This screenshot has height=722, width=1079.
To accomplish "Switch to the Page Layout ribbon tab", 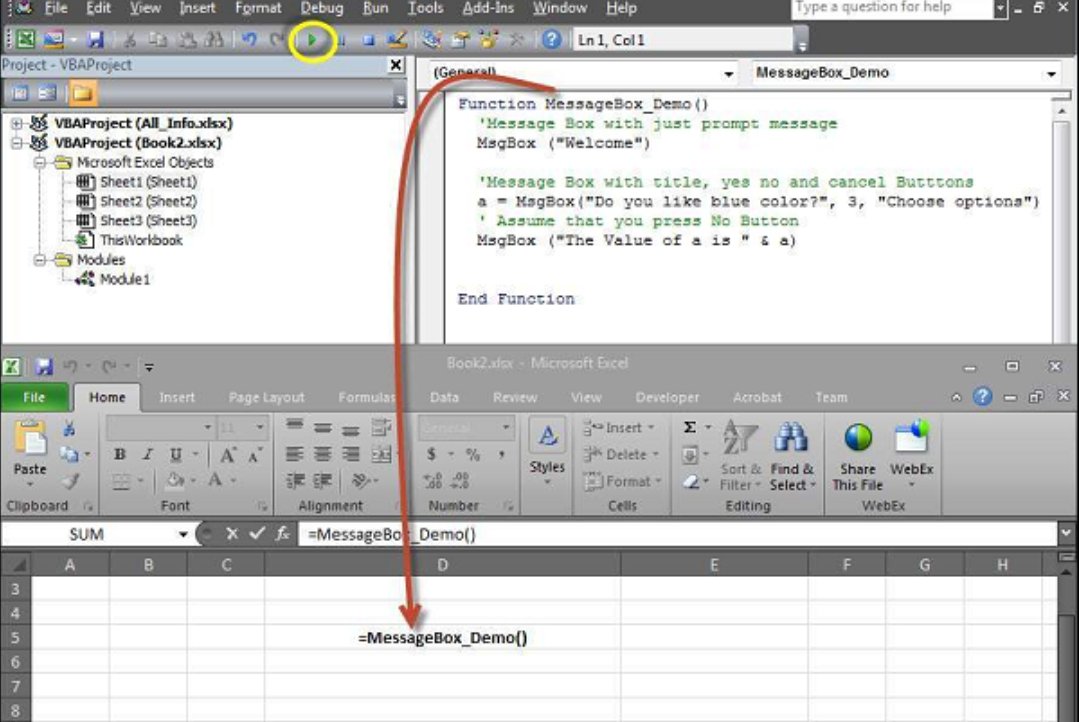I will click(x=266, y=397).
